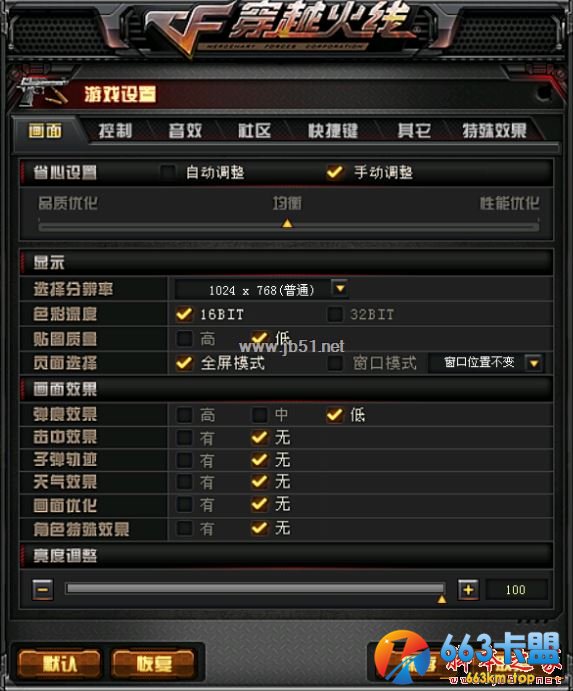The height and width of the screenshot is (691, 573).
Task: Set 贴图质量 to 高
Action: (x=184, y=338)
